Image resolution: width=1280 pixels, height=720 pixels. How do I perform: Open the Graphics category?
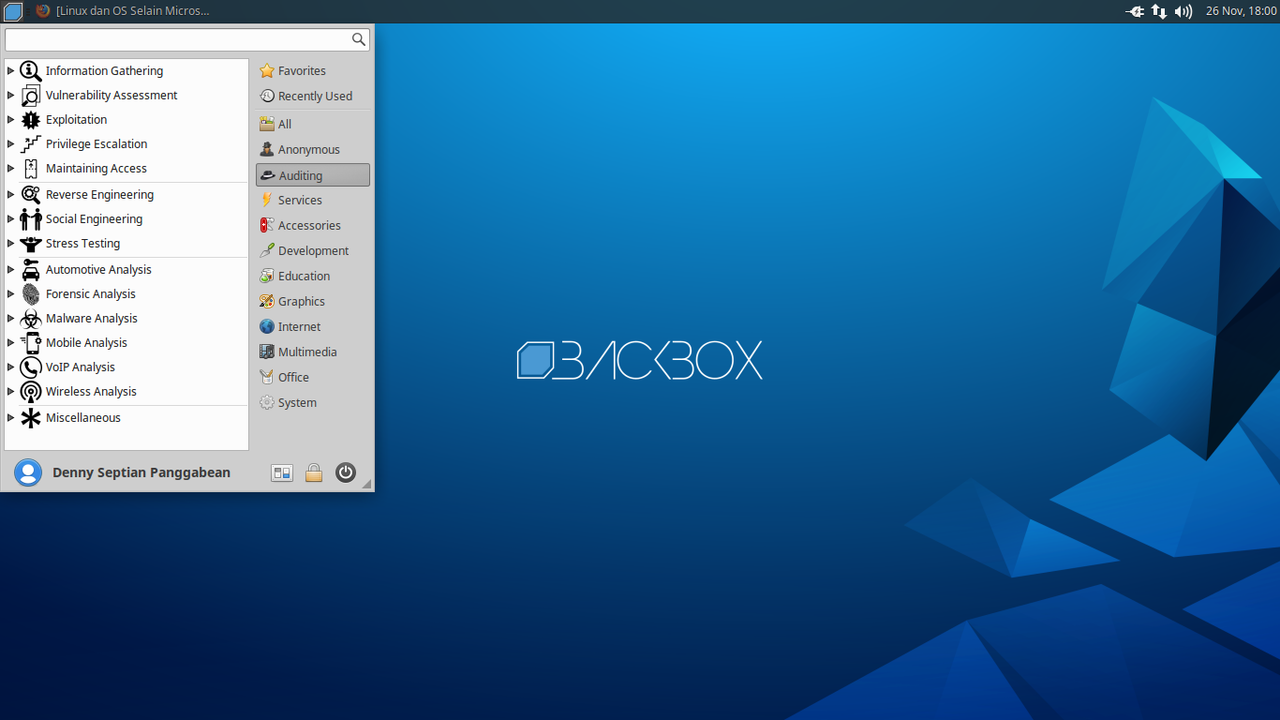click(313, 301)
